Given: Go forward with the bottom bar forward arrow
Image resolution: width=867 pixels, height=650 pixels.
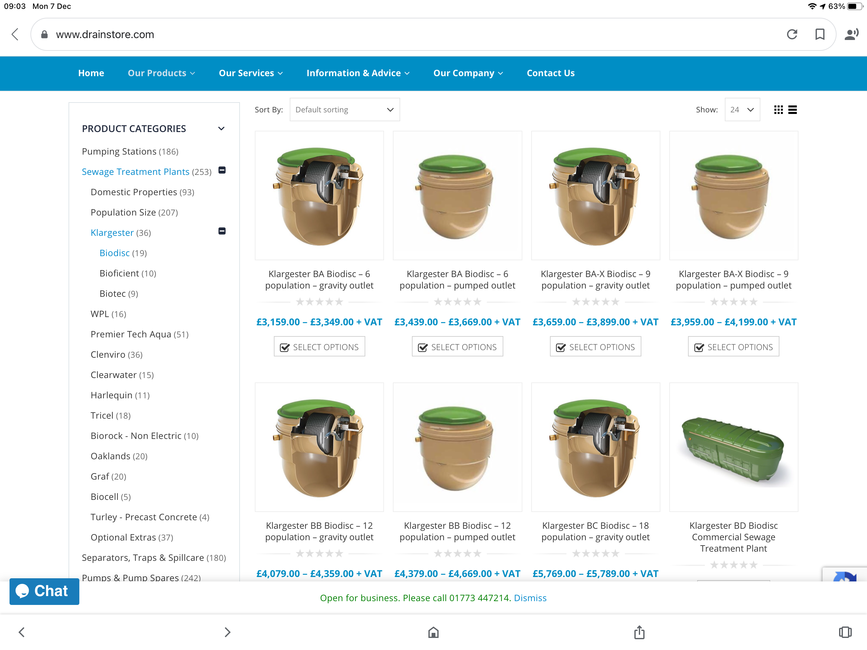Looking at the screenshot, I should click(227, 632).
